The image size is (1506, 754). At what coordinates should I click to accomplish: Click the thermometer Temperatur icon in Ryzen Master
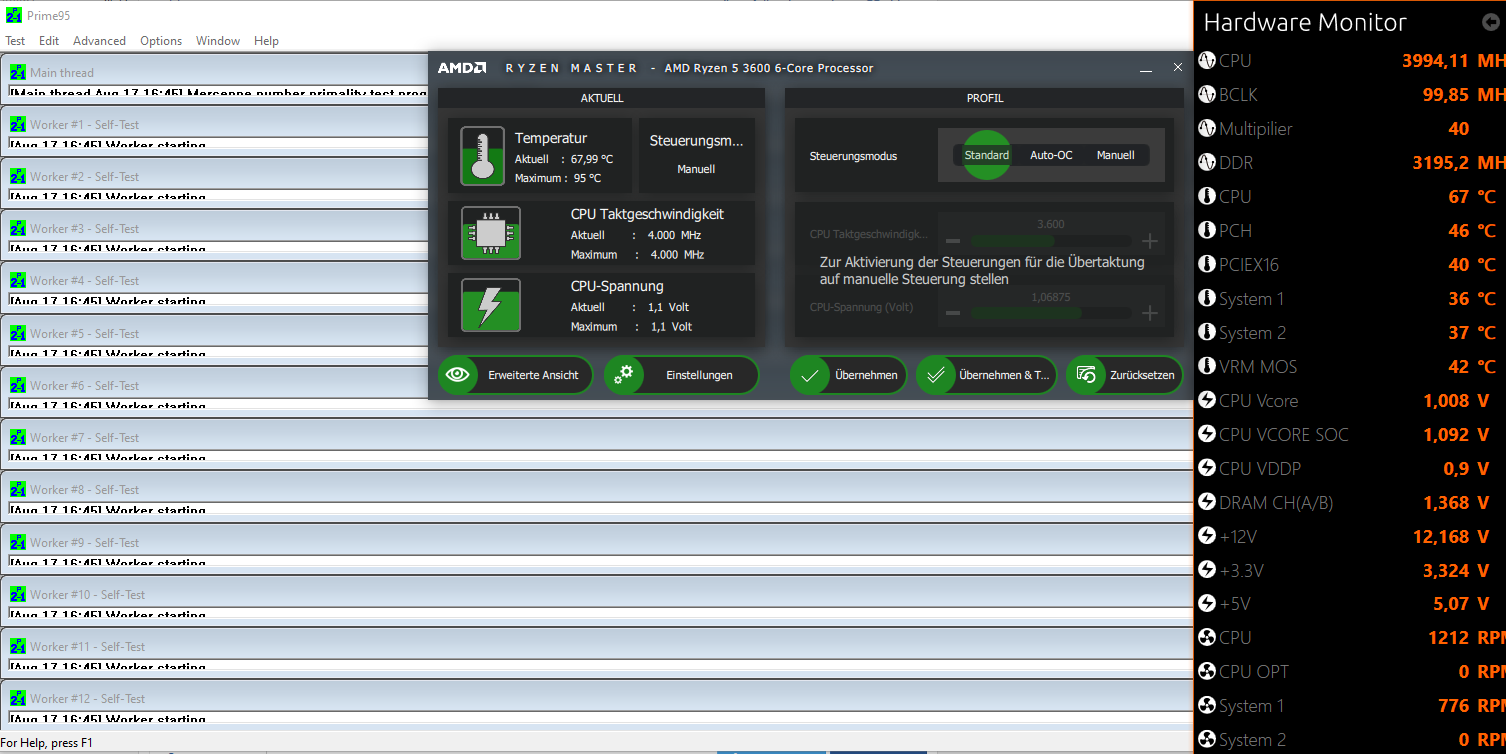pyautogui.click(x=483, y=156)
